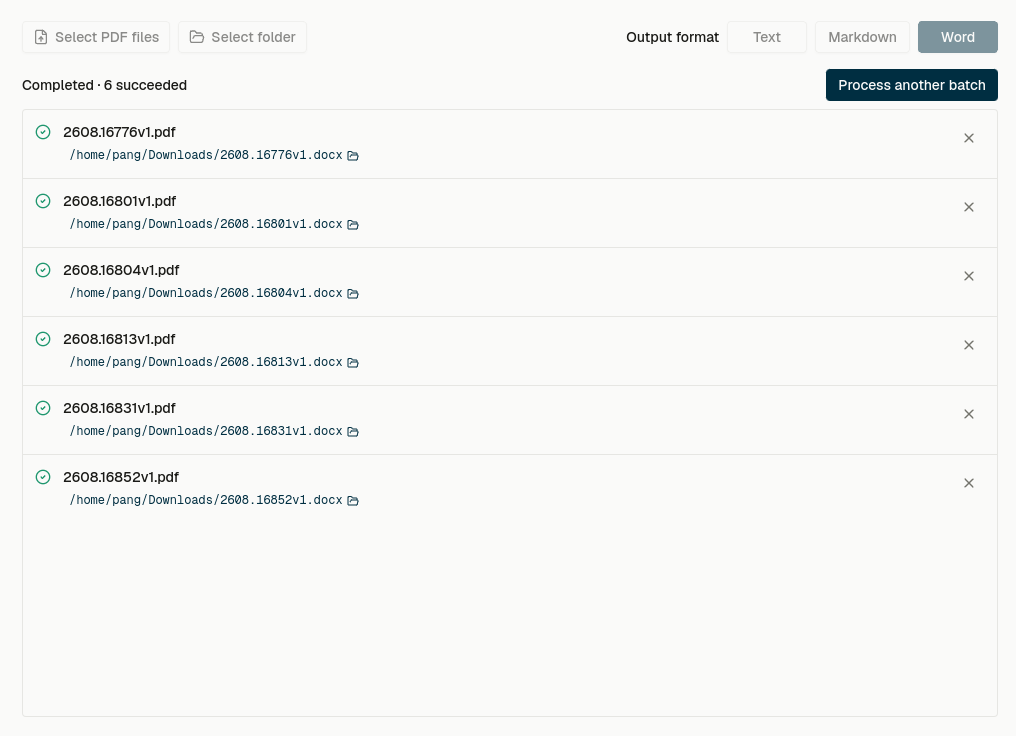Open output path /home/pang/Downloads/2608.16804v1.docx

tap(206, 293)
